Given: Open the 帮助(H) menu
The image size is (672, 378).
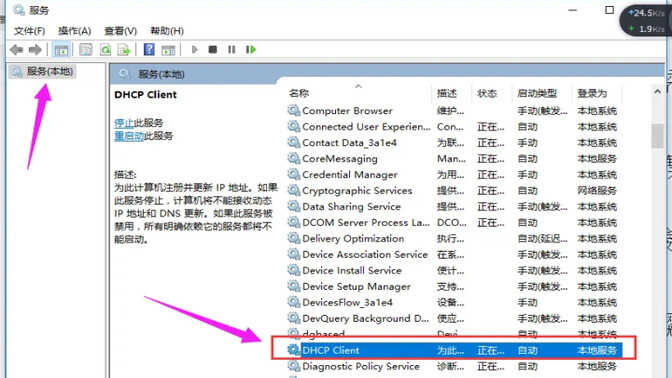Looking at the screenshot, I should 167,31.
